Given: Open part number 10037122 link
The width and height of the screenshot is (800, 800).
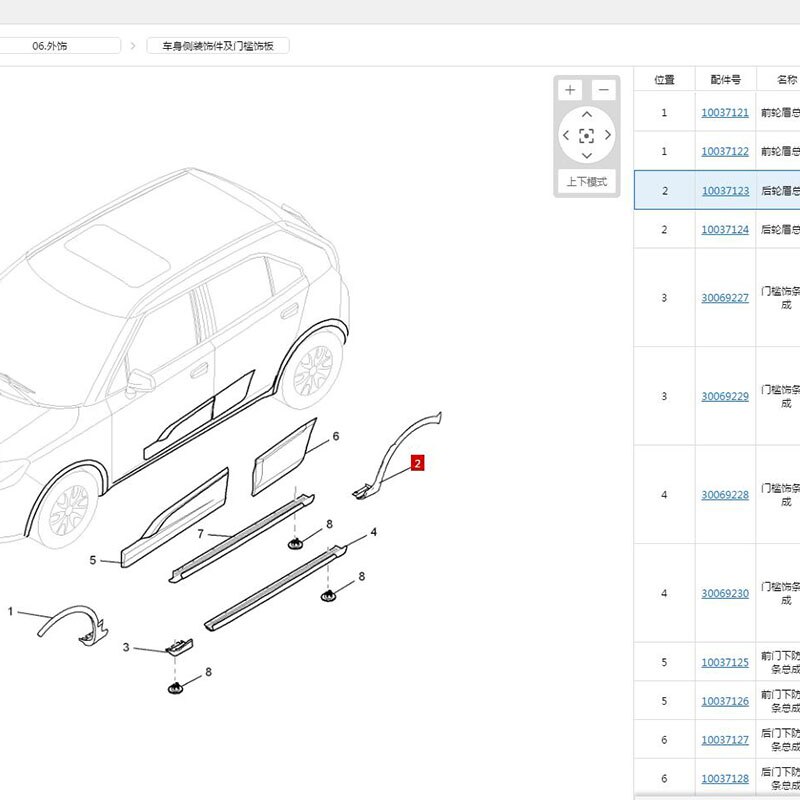Looking at the screenshot, I should pos(725,152).
